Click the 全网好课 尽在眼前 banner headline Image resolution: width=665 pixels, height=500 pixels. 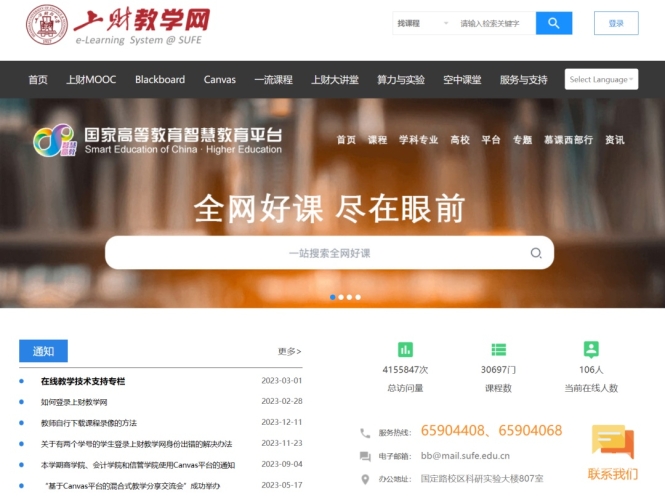coord(329,208)
